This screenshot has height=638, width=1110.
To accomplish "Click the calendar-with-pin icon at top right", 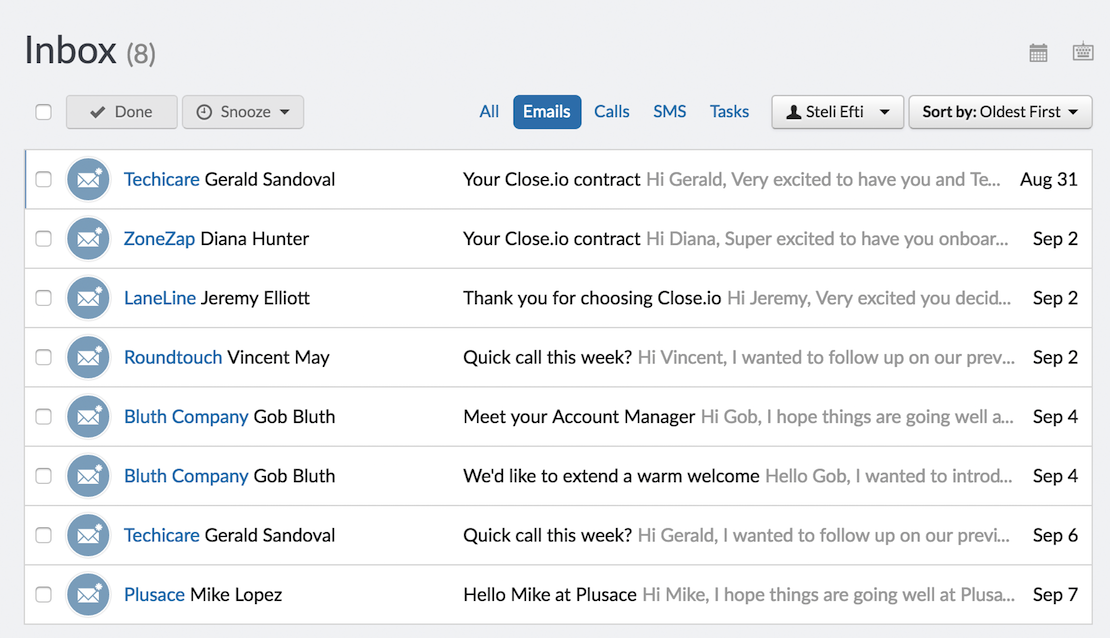I will click(1082, 52).
